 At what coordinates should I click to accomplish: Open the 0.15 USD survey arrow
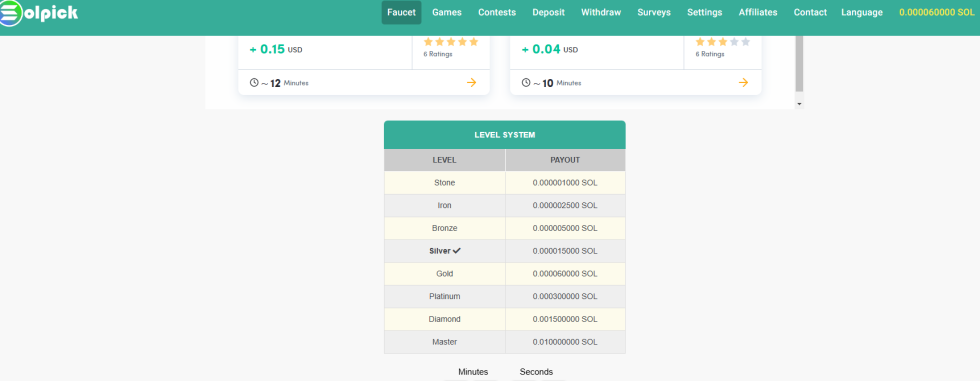[x=471, y=82]
